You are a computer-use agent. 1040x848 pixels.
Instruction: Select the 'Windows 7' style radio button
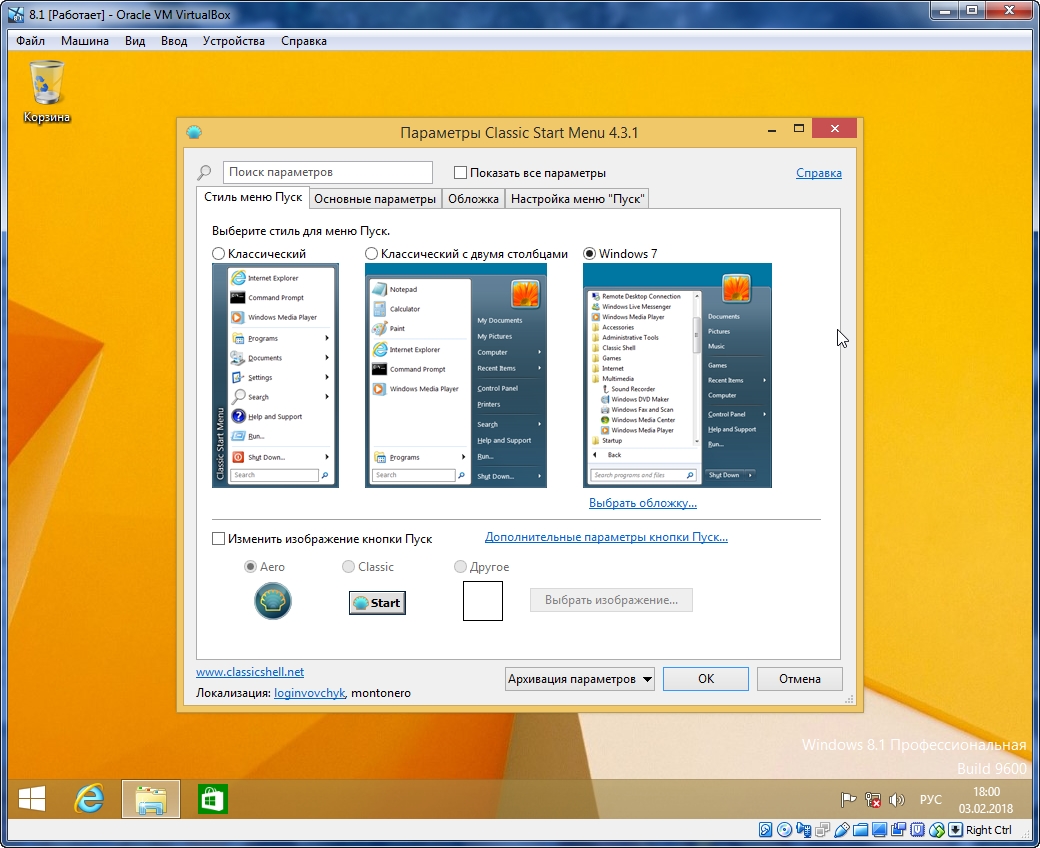coord(589,253)
